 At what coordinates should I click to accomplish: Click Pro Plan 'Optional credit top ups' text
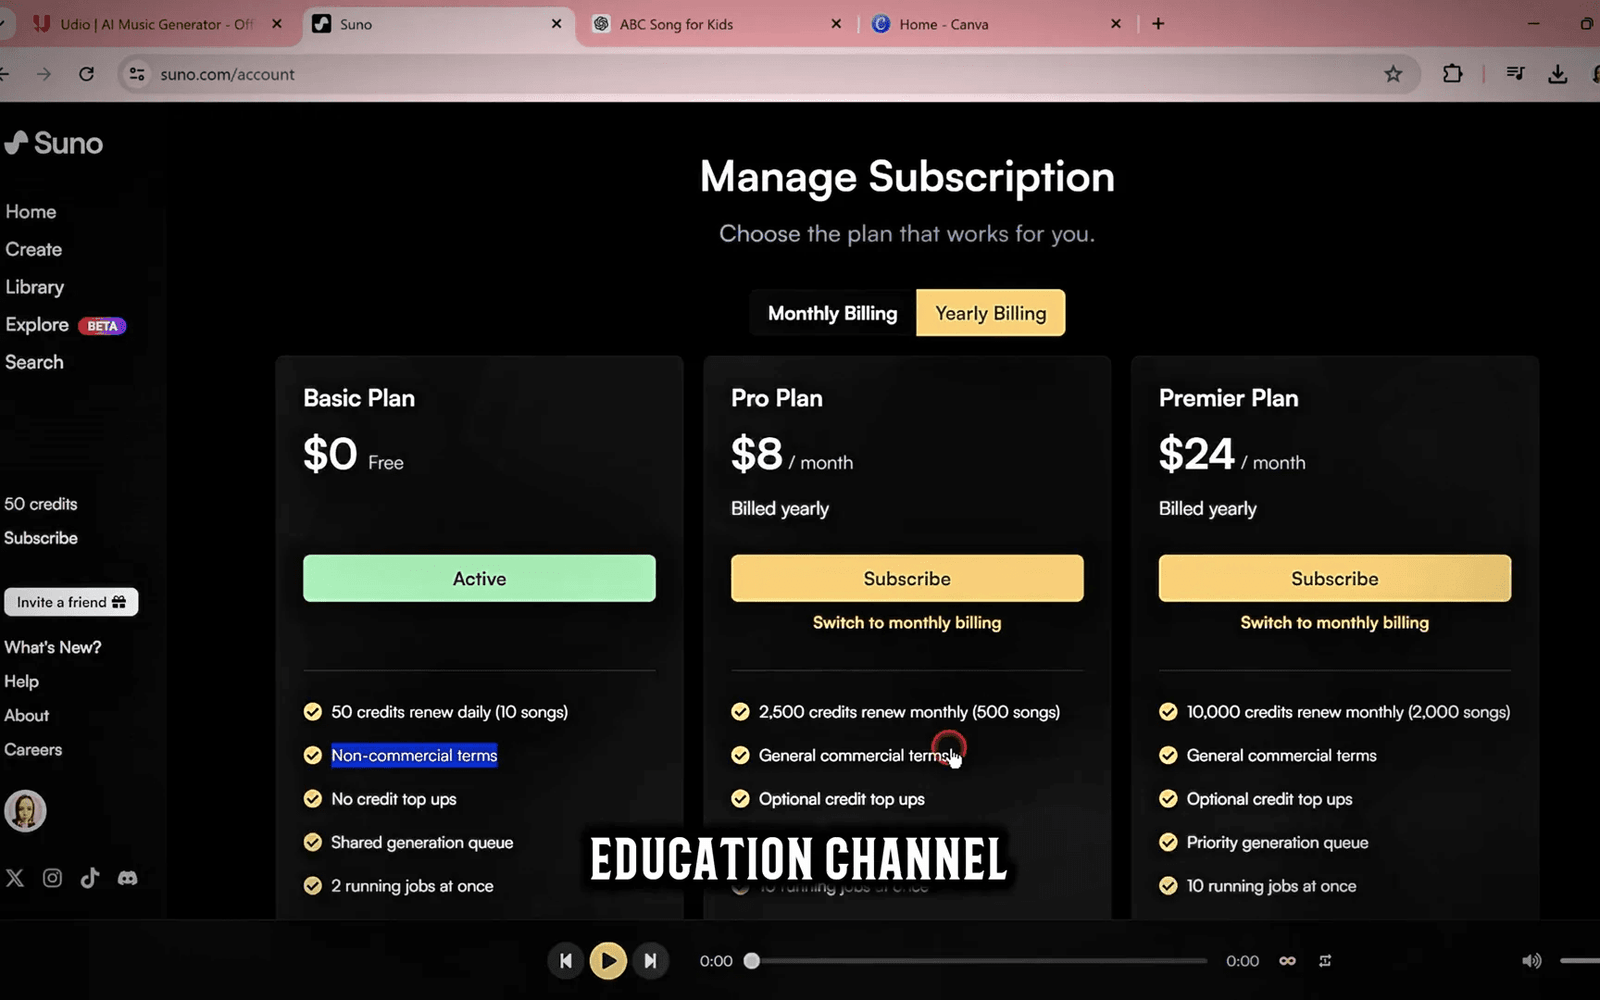841,799
